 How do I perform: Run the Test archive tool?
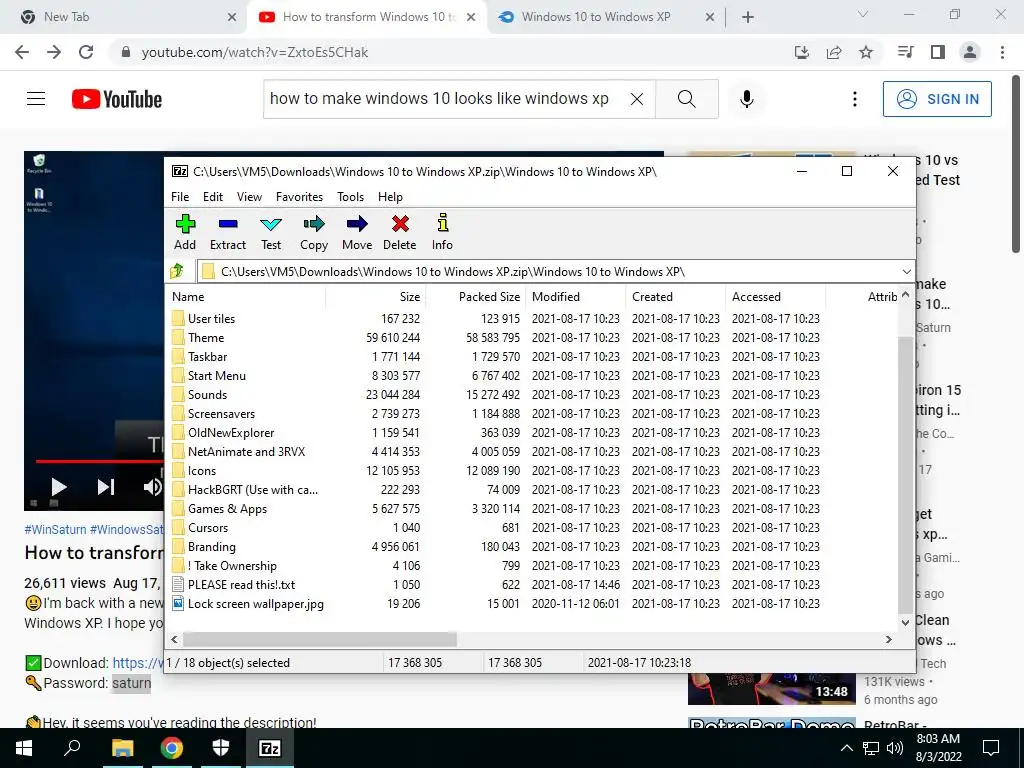[x=271, y=232]
